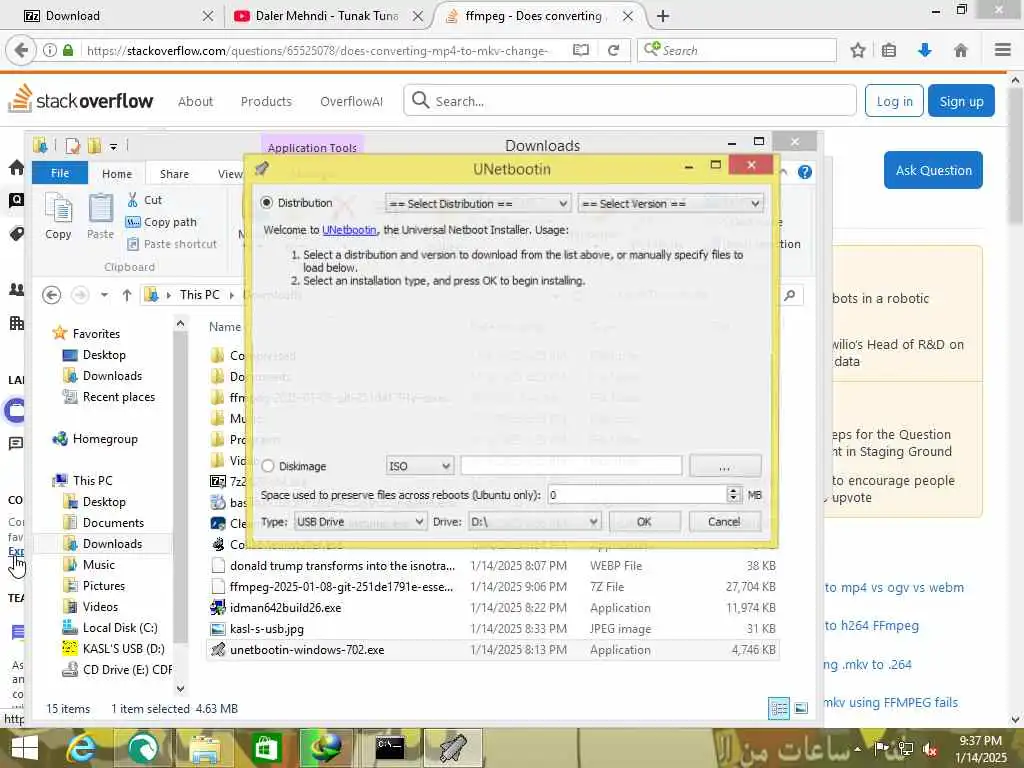The height and width of the screenshot is (768, 1024).
Task: Select the Distribution radio button in UNetbootin
Action: coord(266,203)
